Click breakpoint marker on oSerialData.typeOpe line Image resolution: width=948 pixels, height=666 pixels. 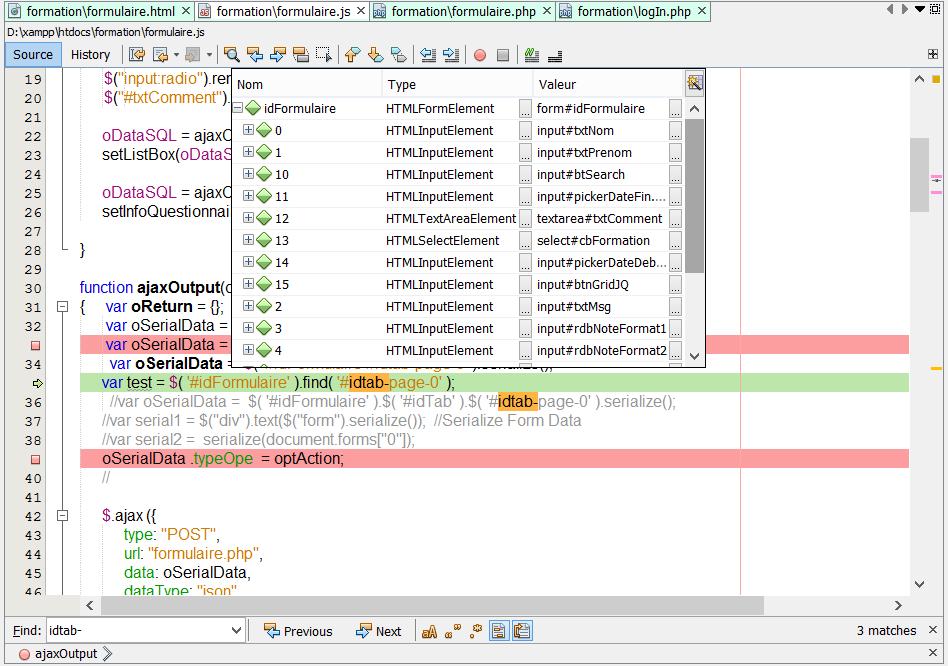[36, 459]
